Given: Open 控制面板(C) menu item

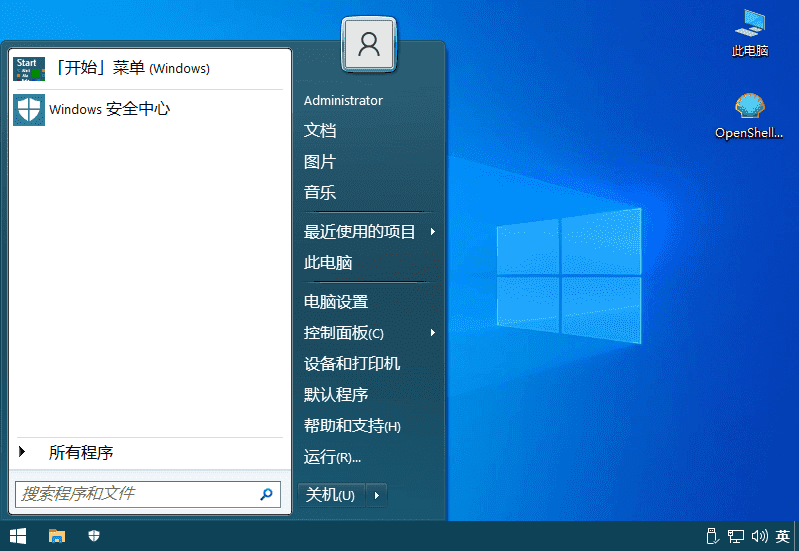Looking at the screenshot, I should tap(343, 333).
